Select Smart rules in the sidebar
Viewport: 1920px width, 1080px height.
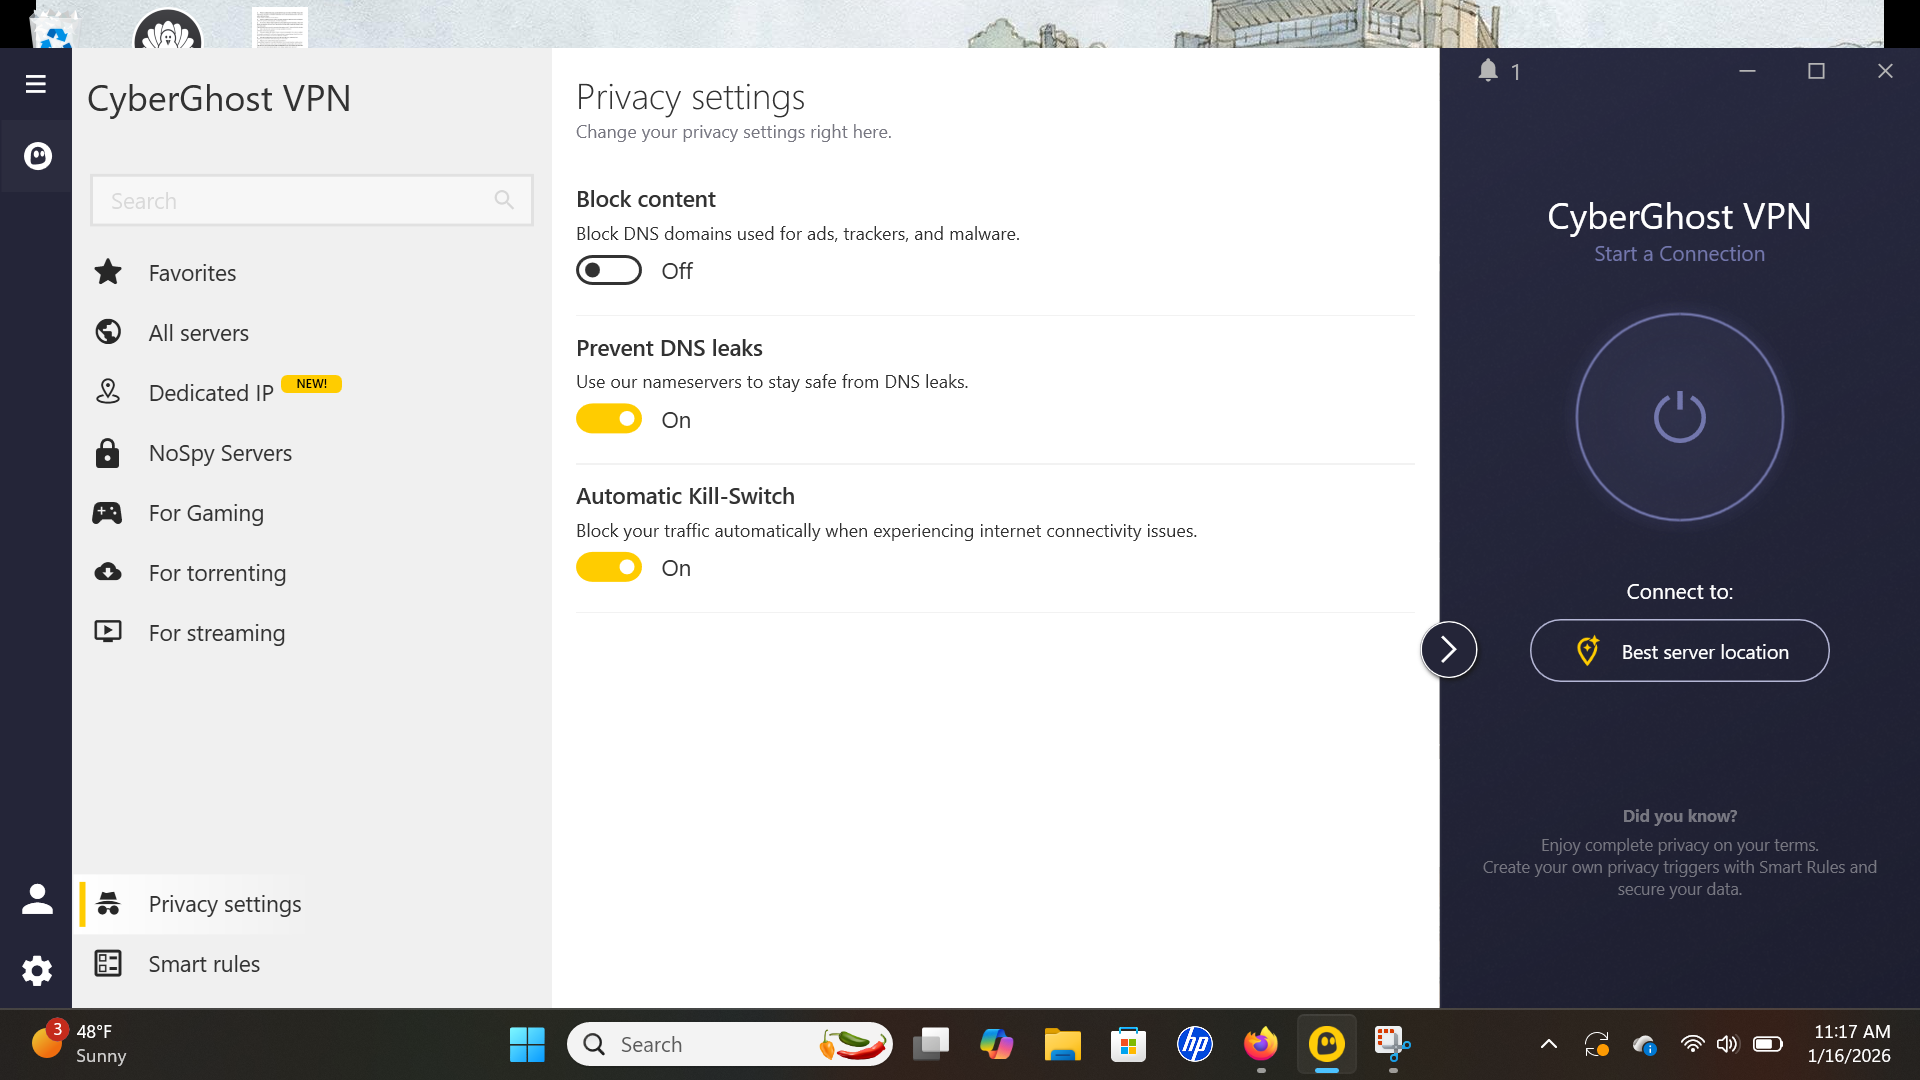pyautogui.click(x=204, y=964)
